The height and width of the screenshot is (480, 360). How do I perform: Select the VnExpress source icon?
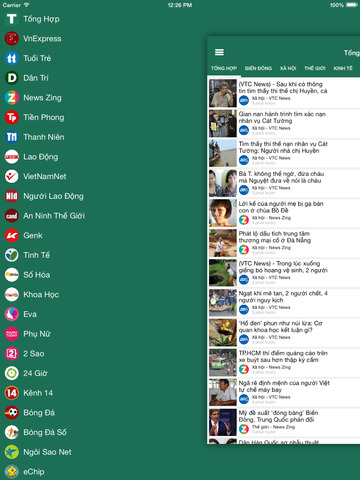(x=12, y=39)
